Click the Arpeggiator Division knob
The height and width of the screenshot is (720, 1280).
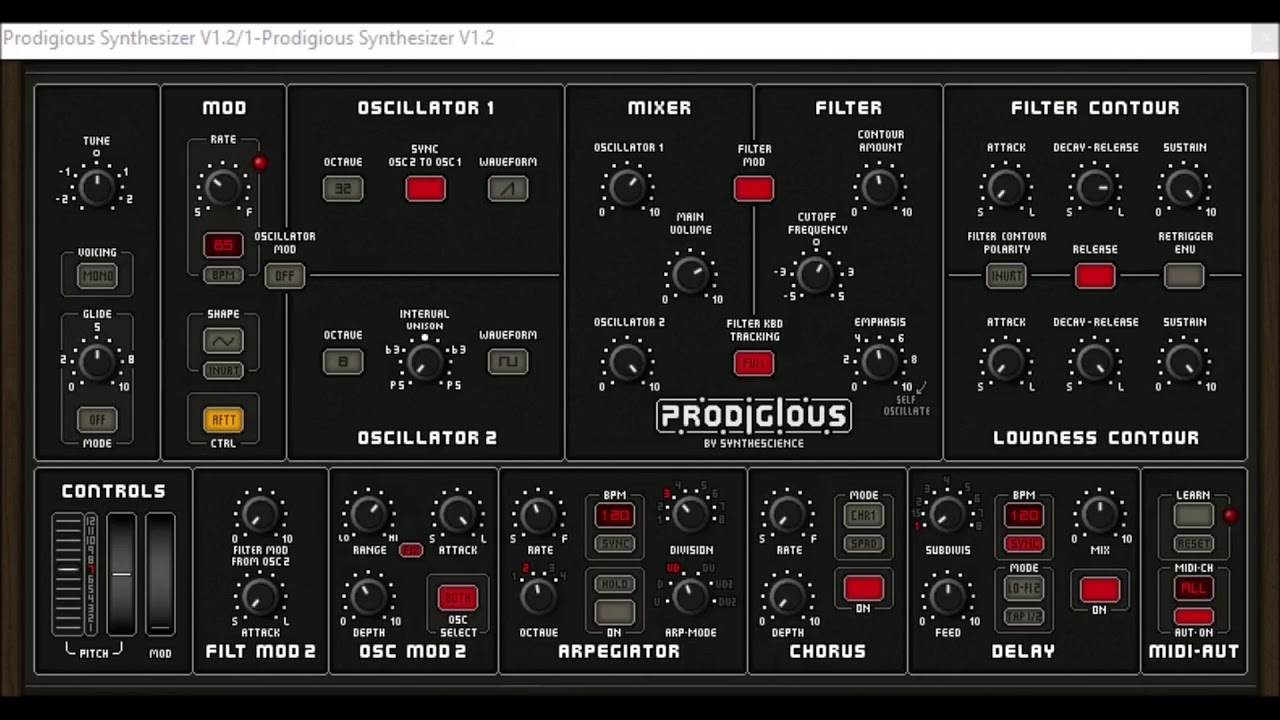[x=690, y=514]
